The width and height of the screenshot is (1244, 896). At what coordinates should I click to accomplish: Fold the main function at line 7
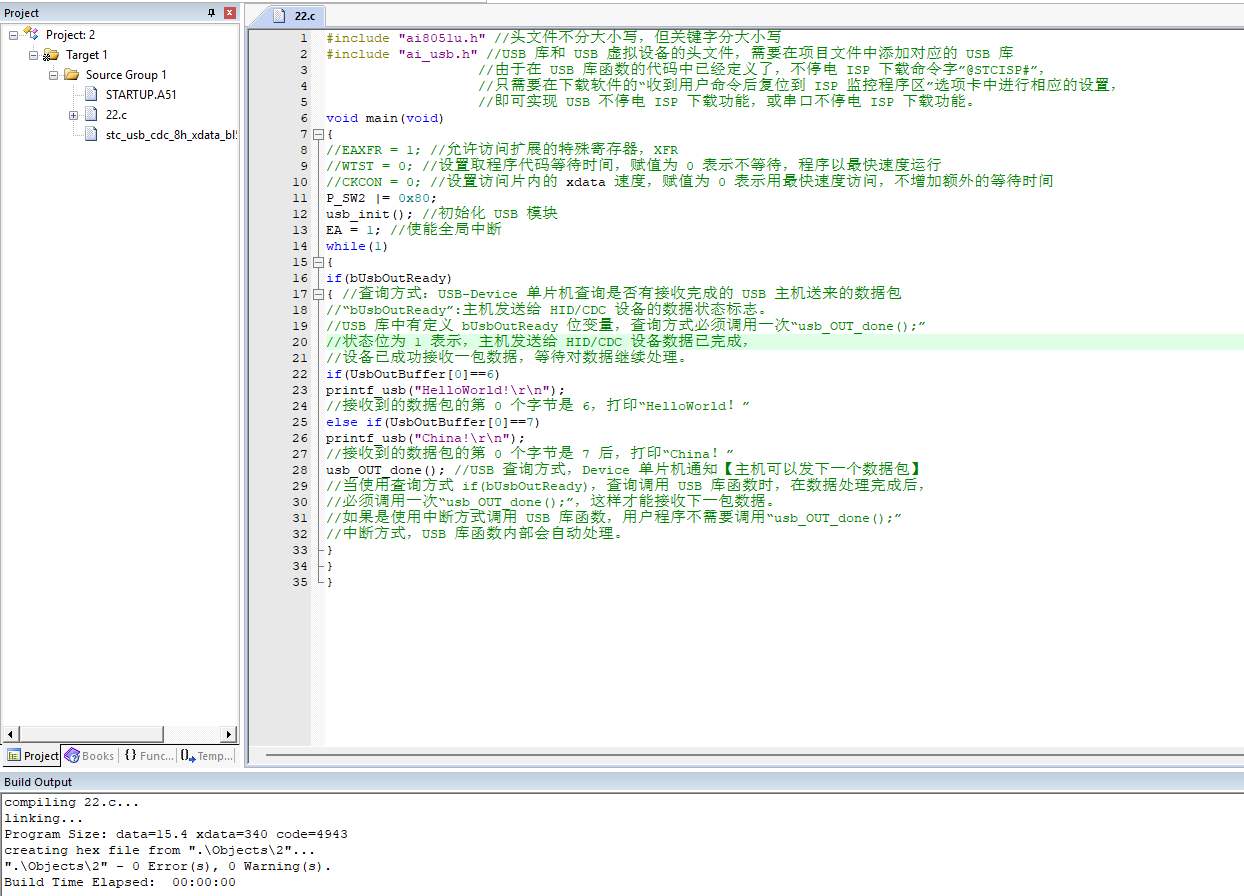tap(318, 134)
